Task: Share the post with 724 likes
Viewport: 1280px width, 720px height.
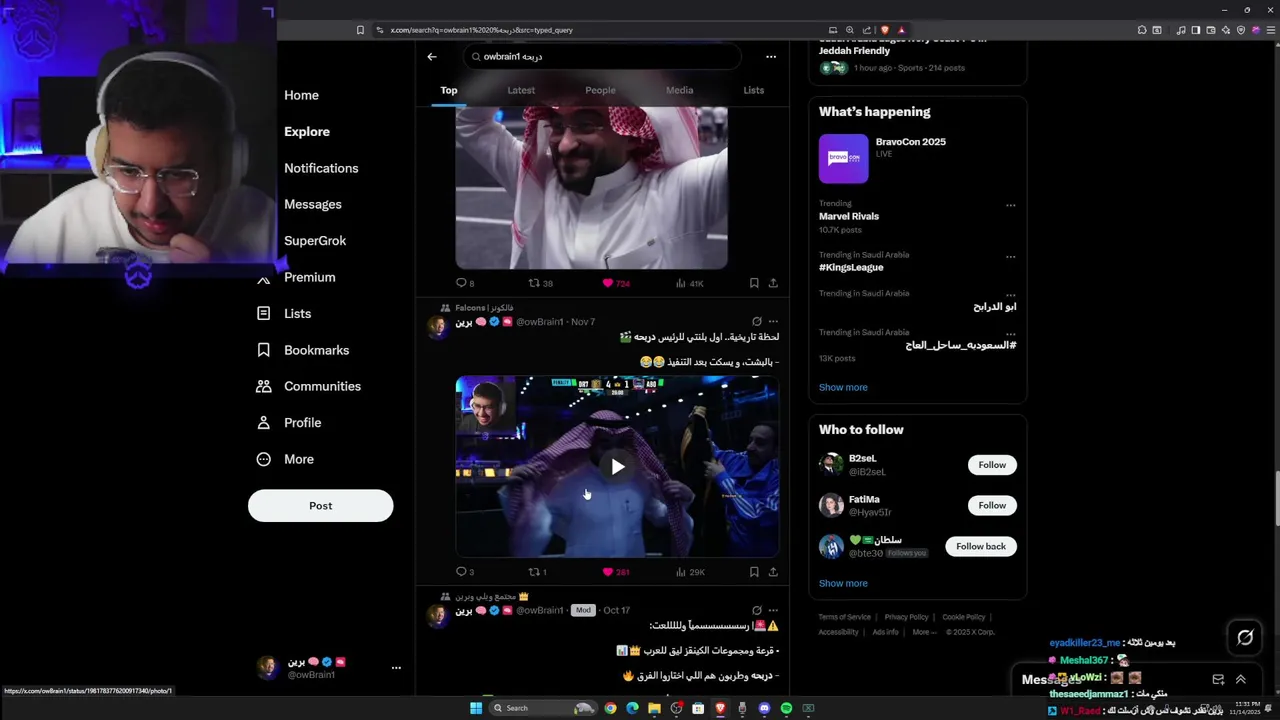Action: point(773,283)
